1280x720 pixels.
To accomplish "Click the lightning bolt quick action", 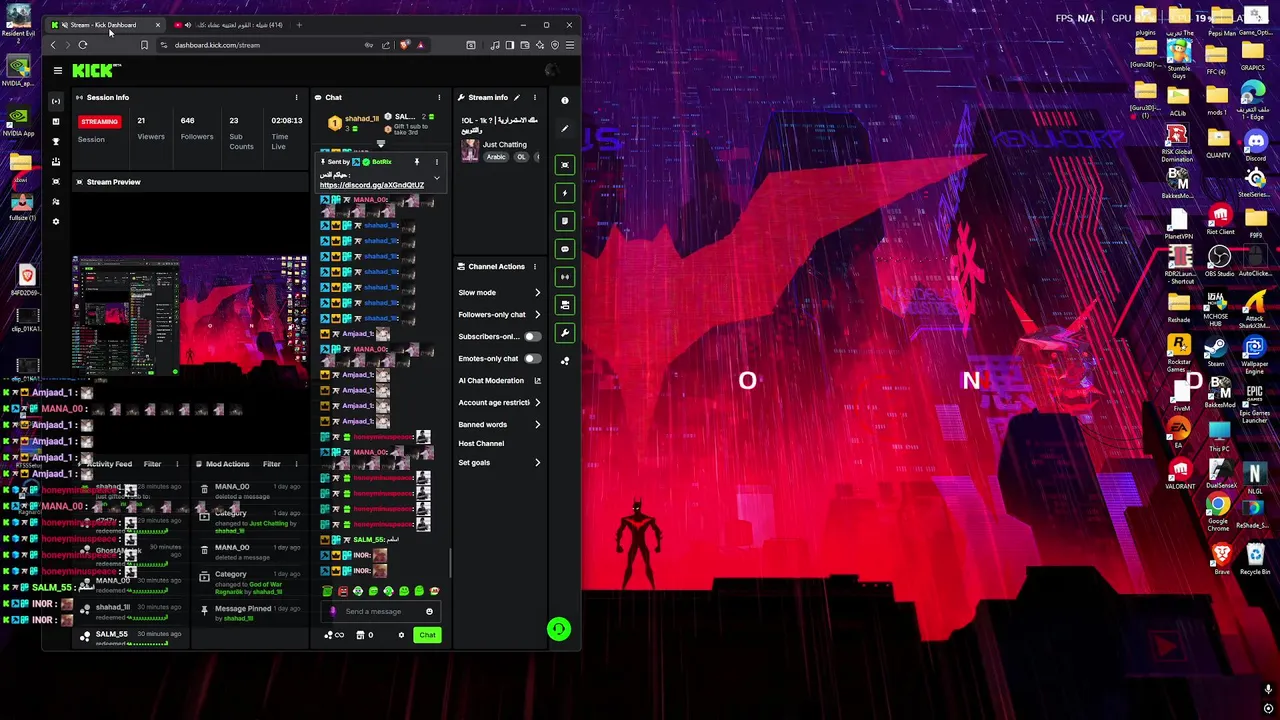I will click(x=565, y=193).
